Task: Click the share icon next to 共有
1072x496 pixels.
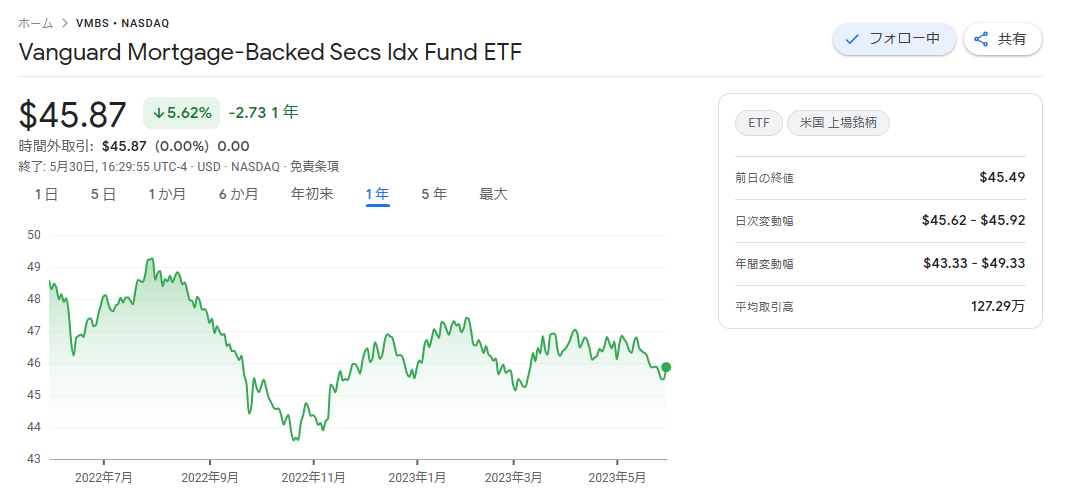Action: (x=981, y=39)
